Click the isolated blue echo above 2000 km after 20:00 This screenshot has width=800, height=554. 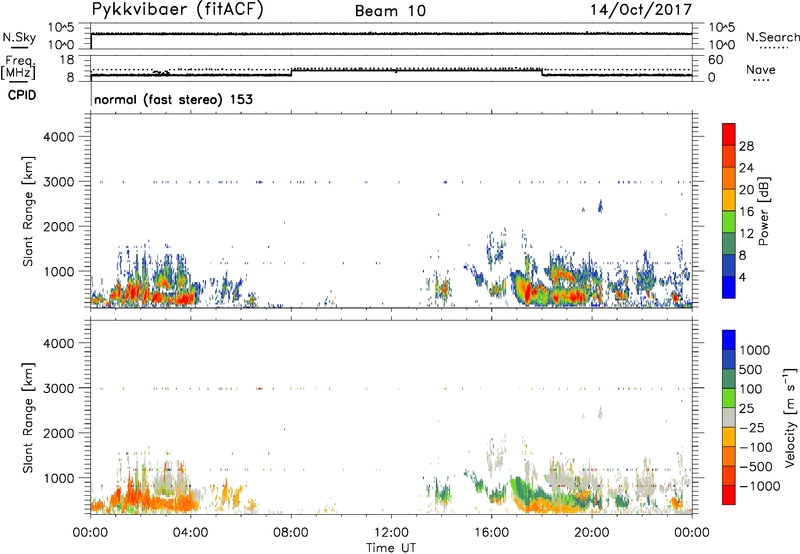[600, 206]
